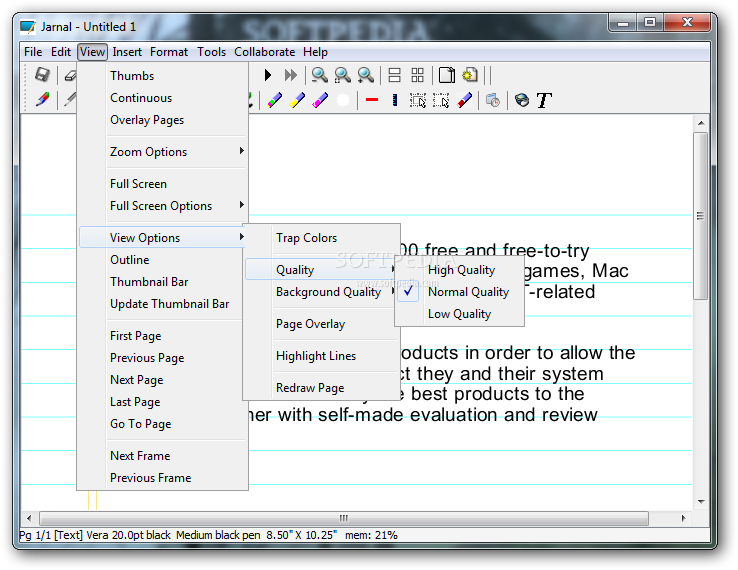This screenshot has width=738, height=570.
Task: Select the red eraser tool icon
Action: click(x=465, y=100)
